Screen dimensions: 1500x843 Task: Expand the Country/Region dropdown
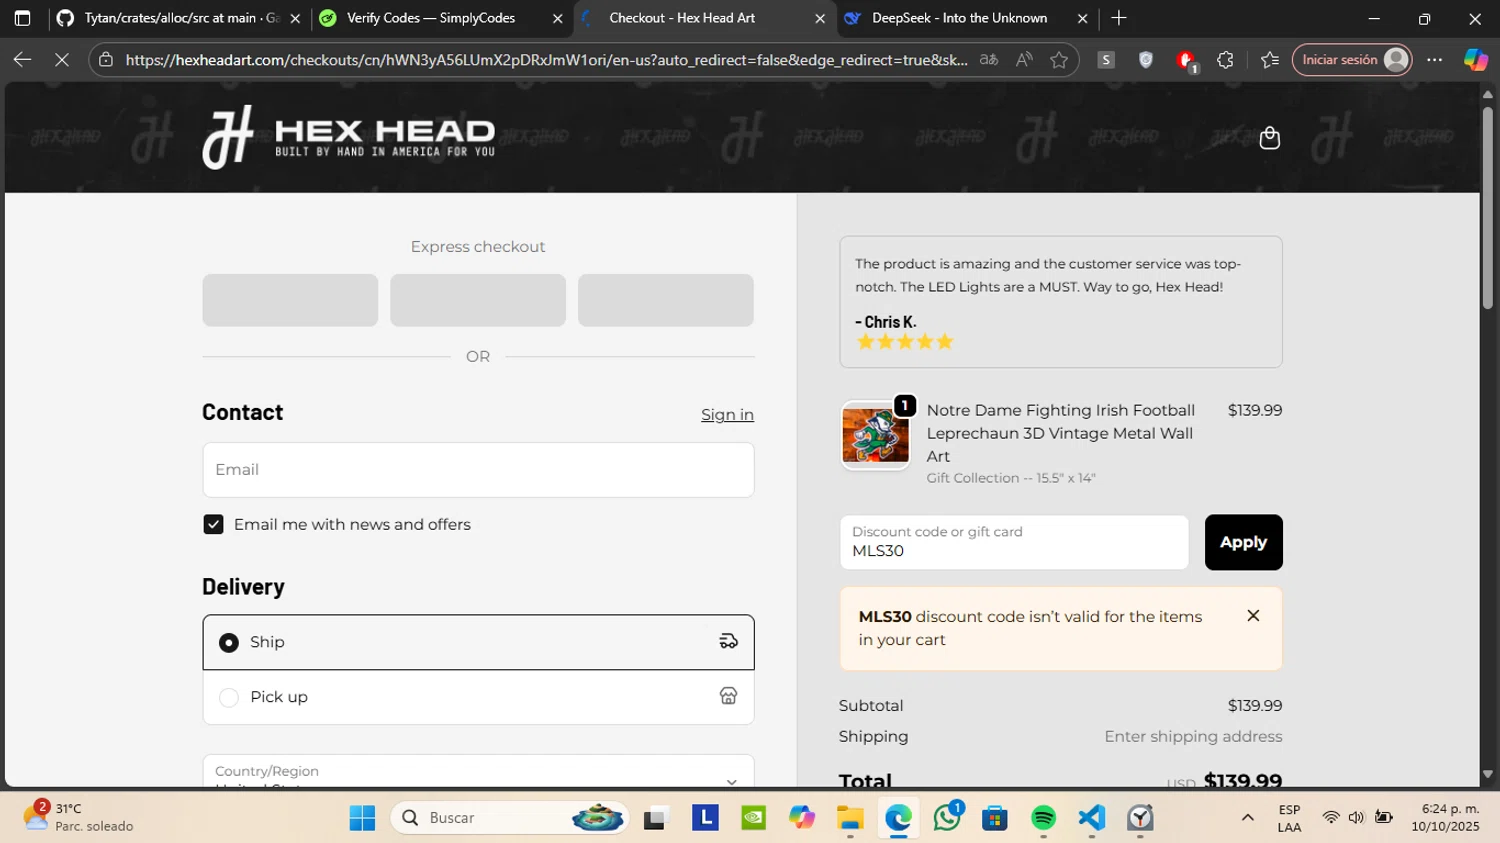478,772
